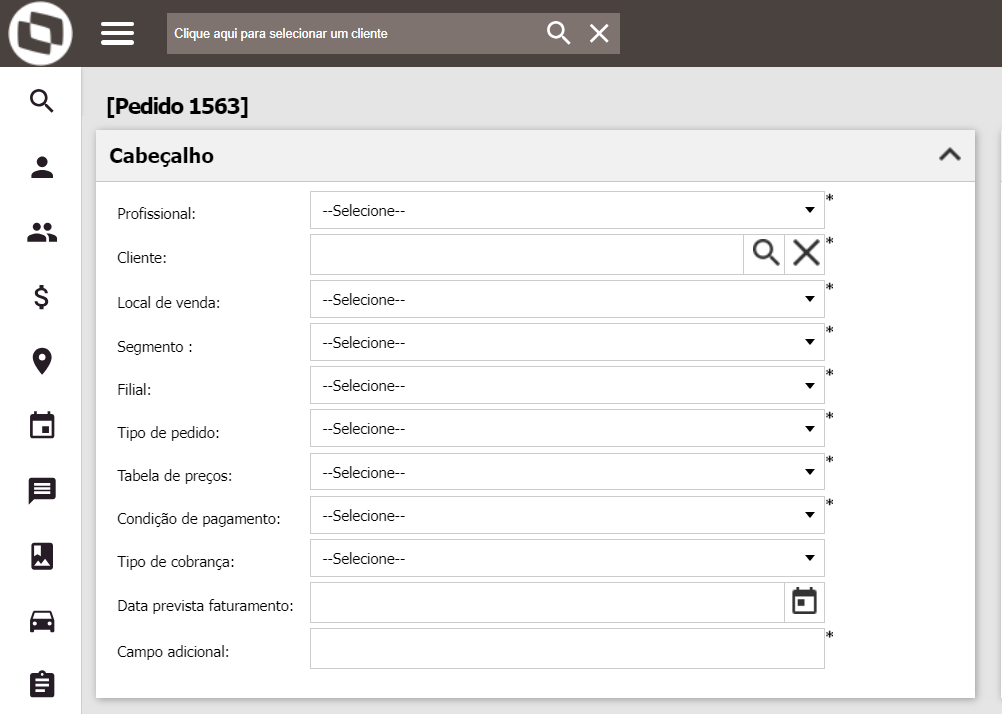Open the hamburger main menu
Screen dimensions: 1002x714
(x=117, y=33)
